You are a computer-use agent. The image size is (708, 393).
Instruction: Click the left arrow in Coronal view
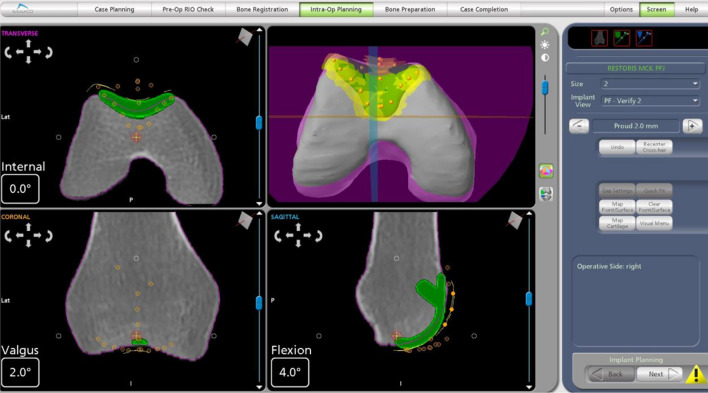(x=19, y=235)
